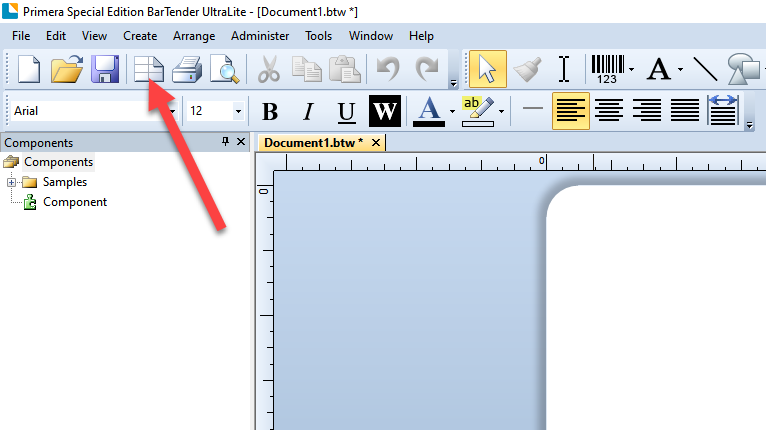Select the pointer selection tool
The width and height of the screenshot is (766, 430).
[487, 69]
